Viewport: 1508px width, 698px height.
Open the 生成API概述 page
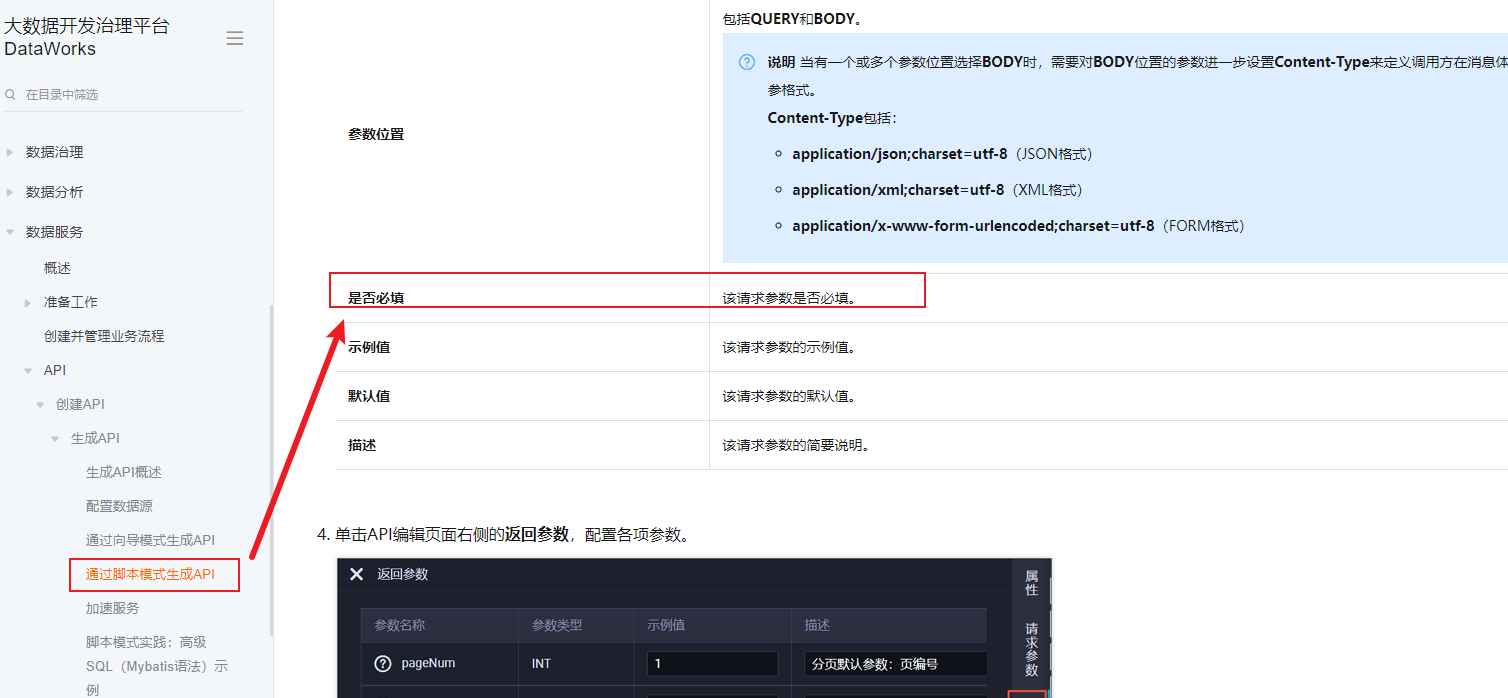[x=124, y=472]
